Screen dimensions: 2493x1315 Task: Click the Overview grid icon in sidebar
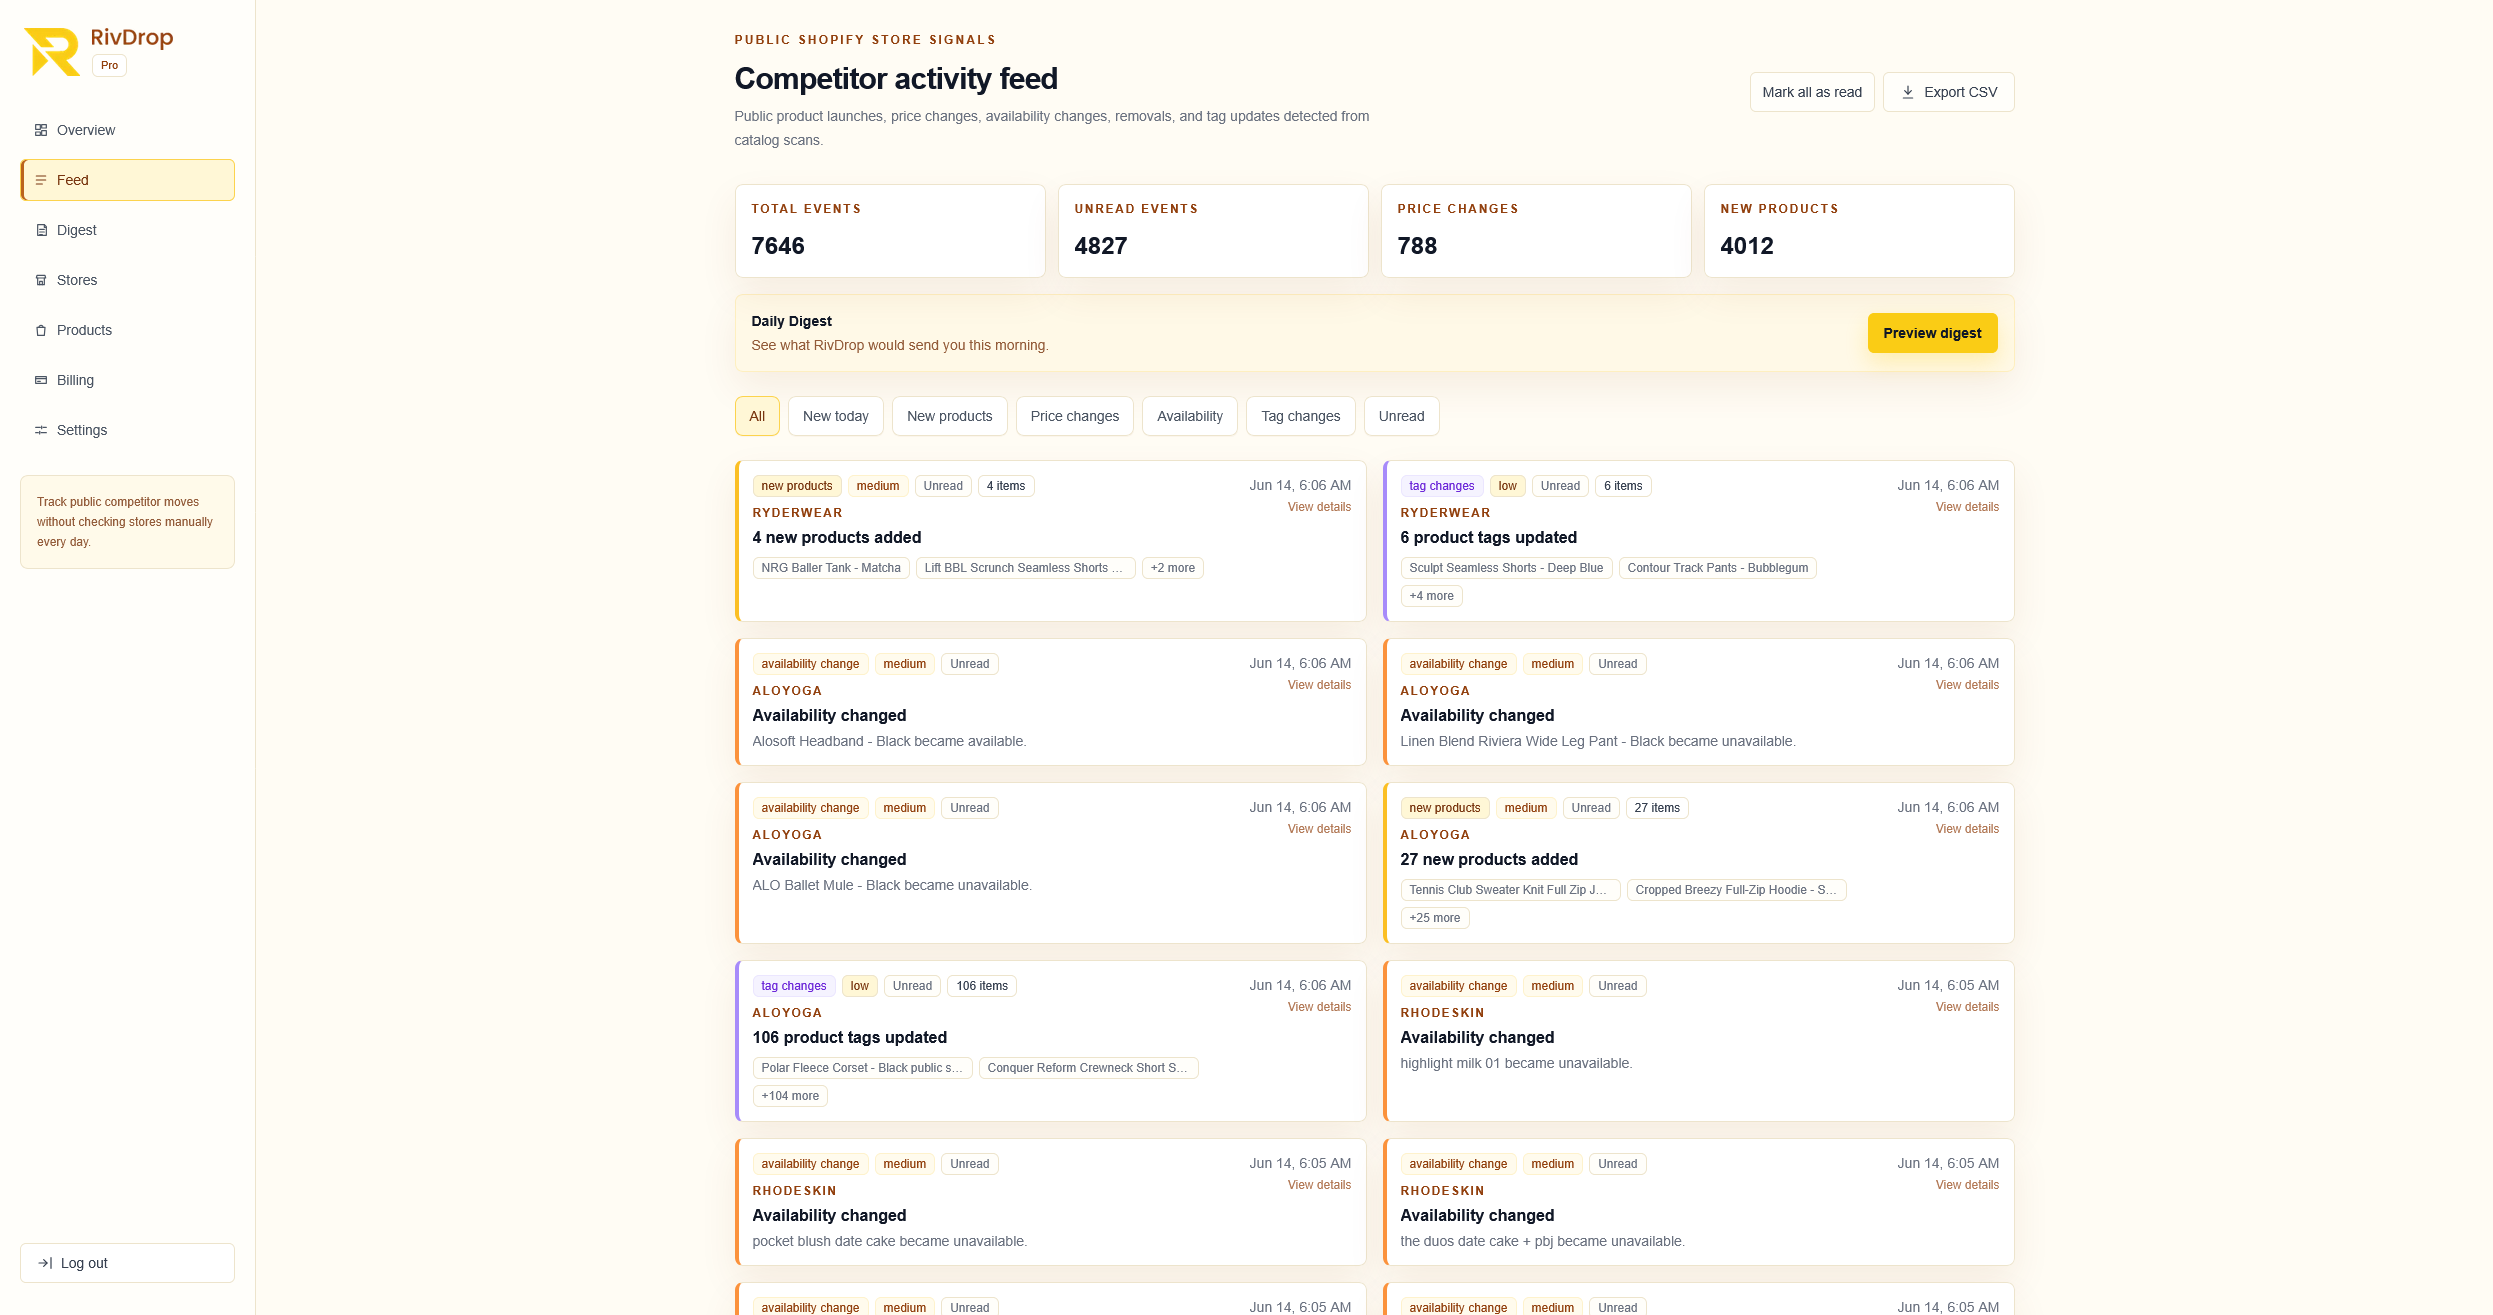(x=41, y=130)
